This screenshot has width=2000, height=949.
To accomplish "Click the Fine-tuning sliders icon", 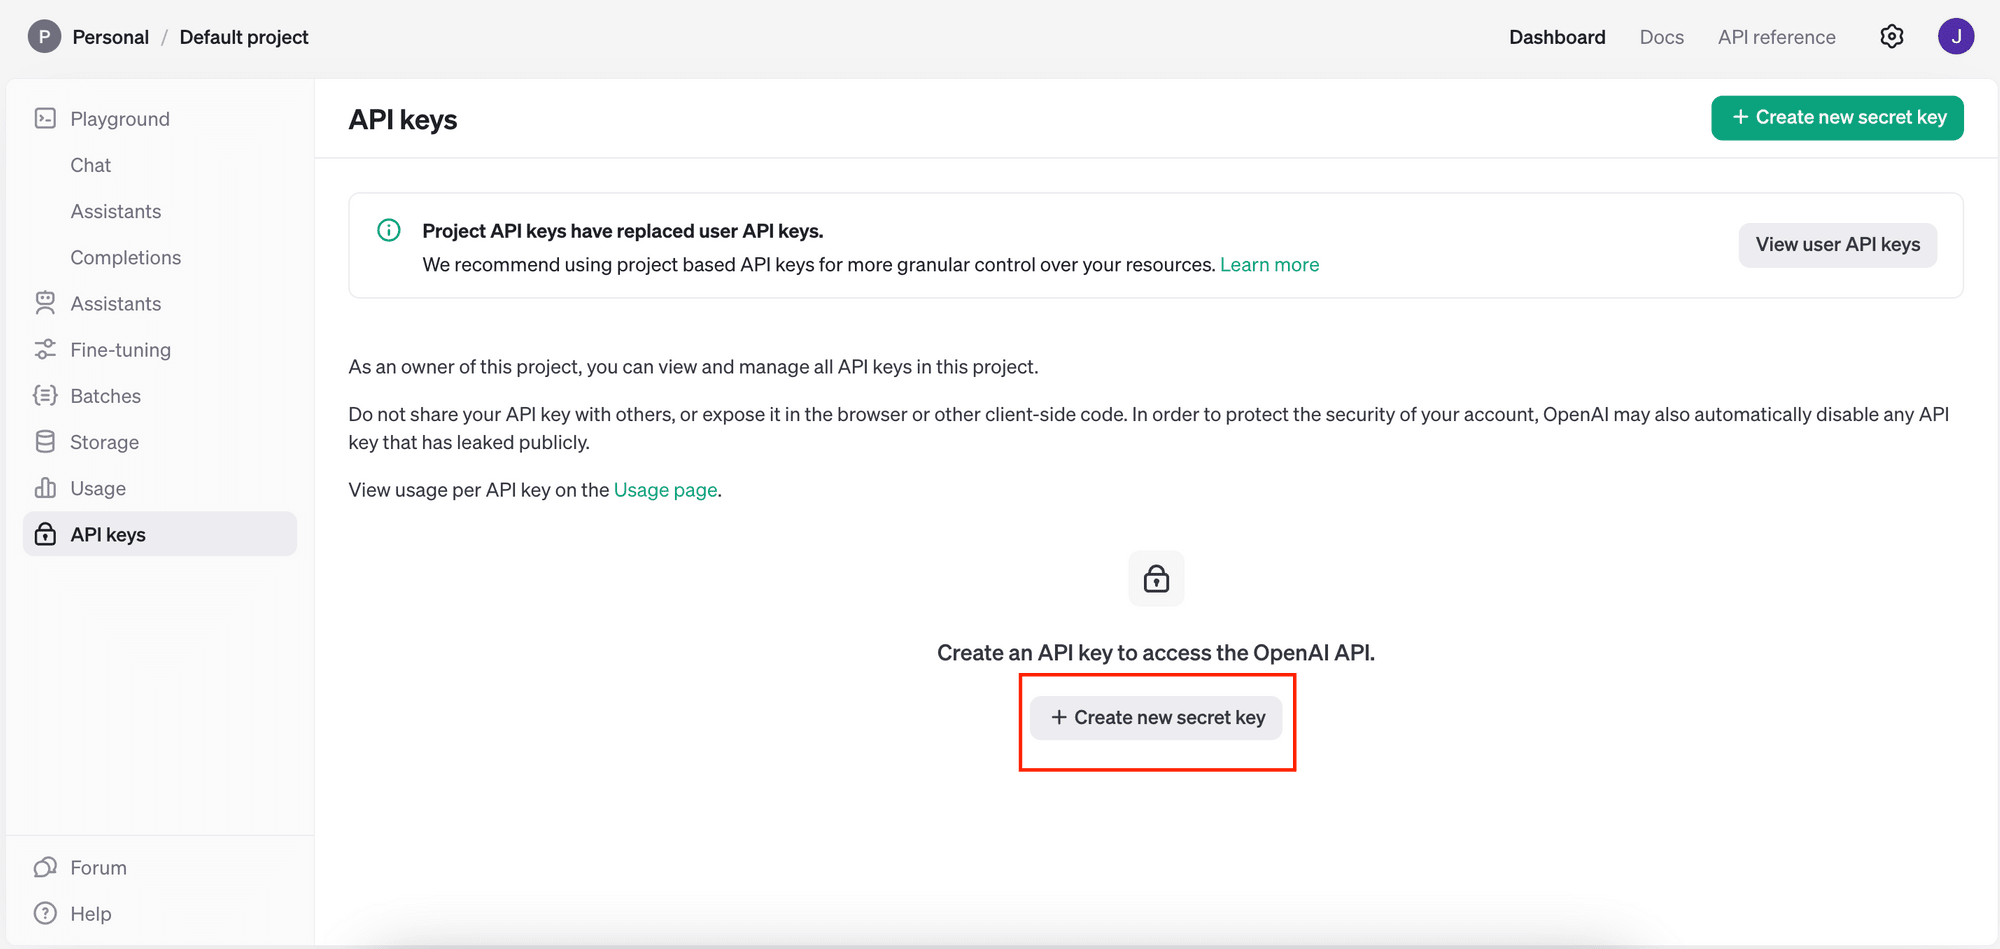I will coord(45,349).
